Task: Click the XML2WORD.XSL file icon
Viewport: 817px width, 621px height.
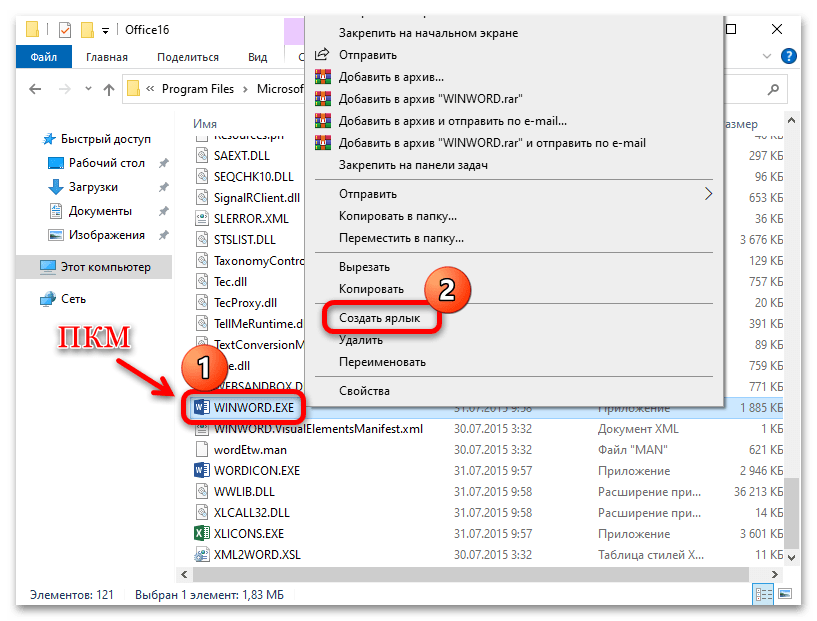Action: coord(202,554)
